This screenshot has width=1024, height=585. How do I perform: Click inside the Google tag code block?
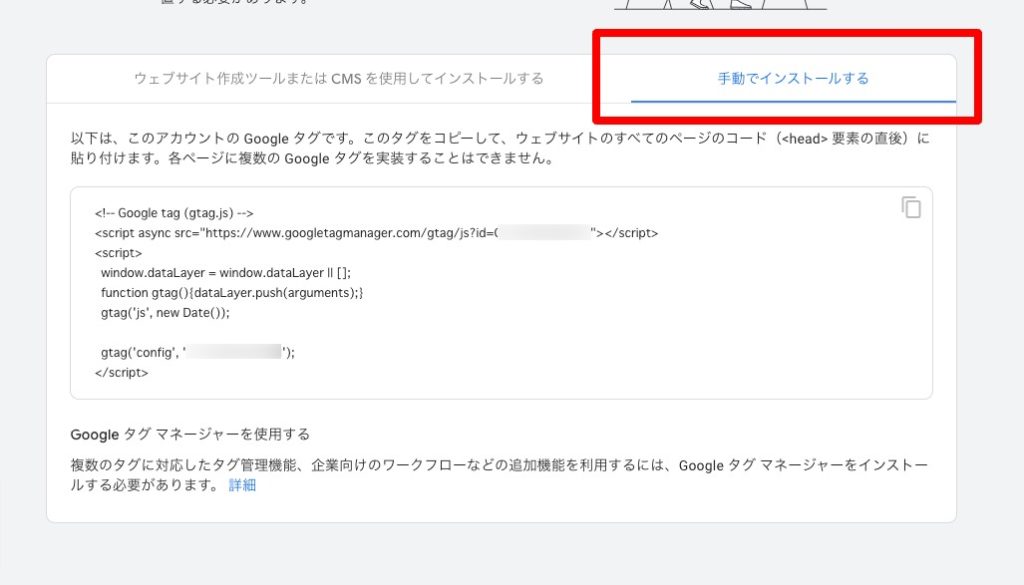pos(400,290)
